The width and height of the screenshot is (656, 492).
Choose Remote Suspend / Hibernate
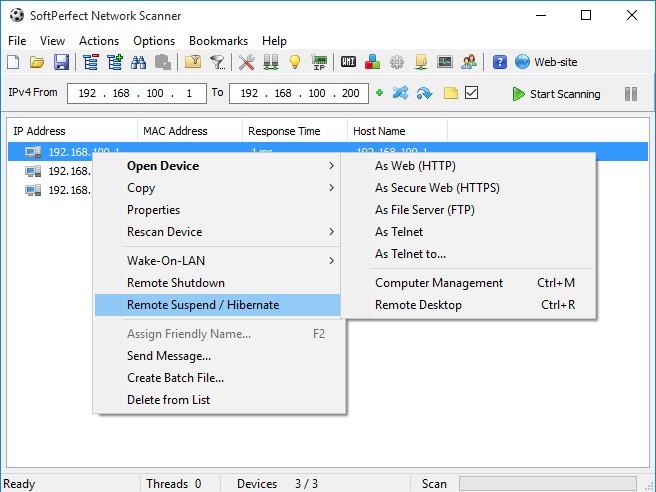[218, 305]
